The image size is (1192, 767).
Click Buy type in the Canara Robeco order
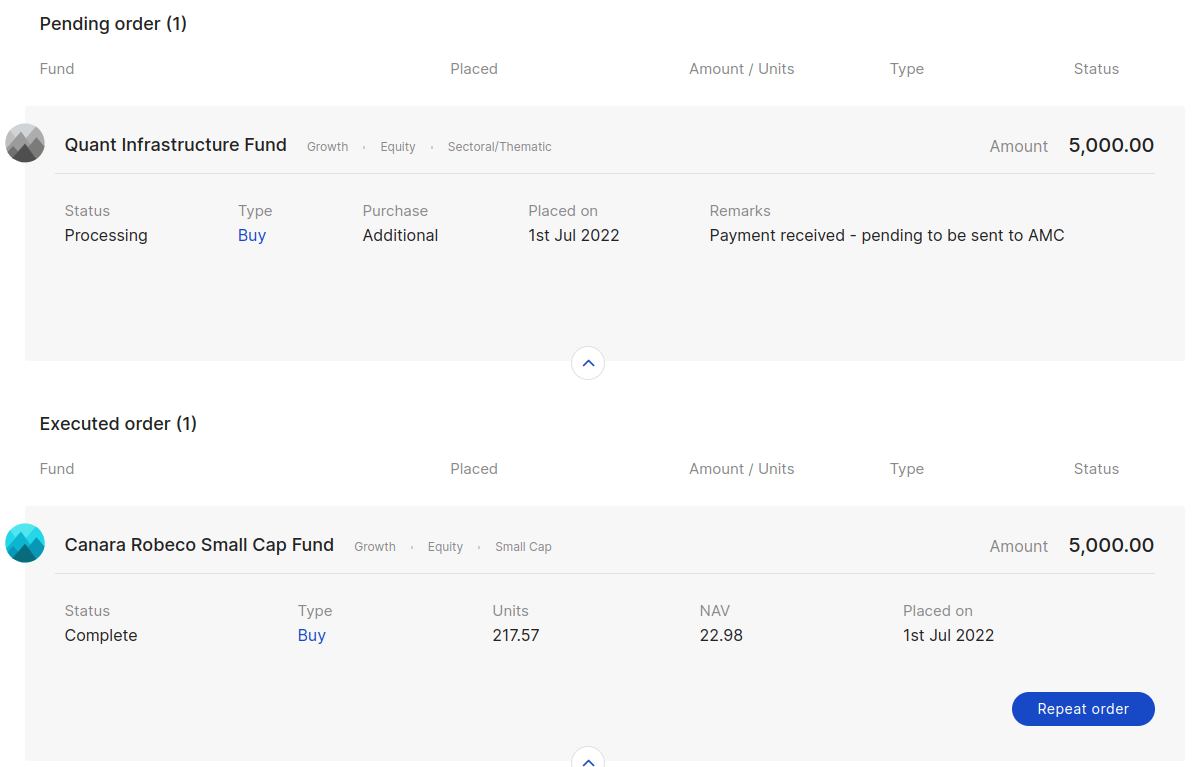312,635
